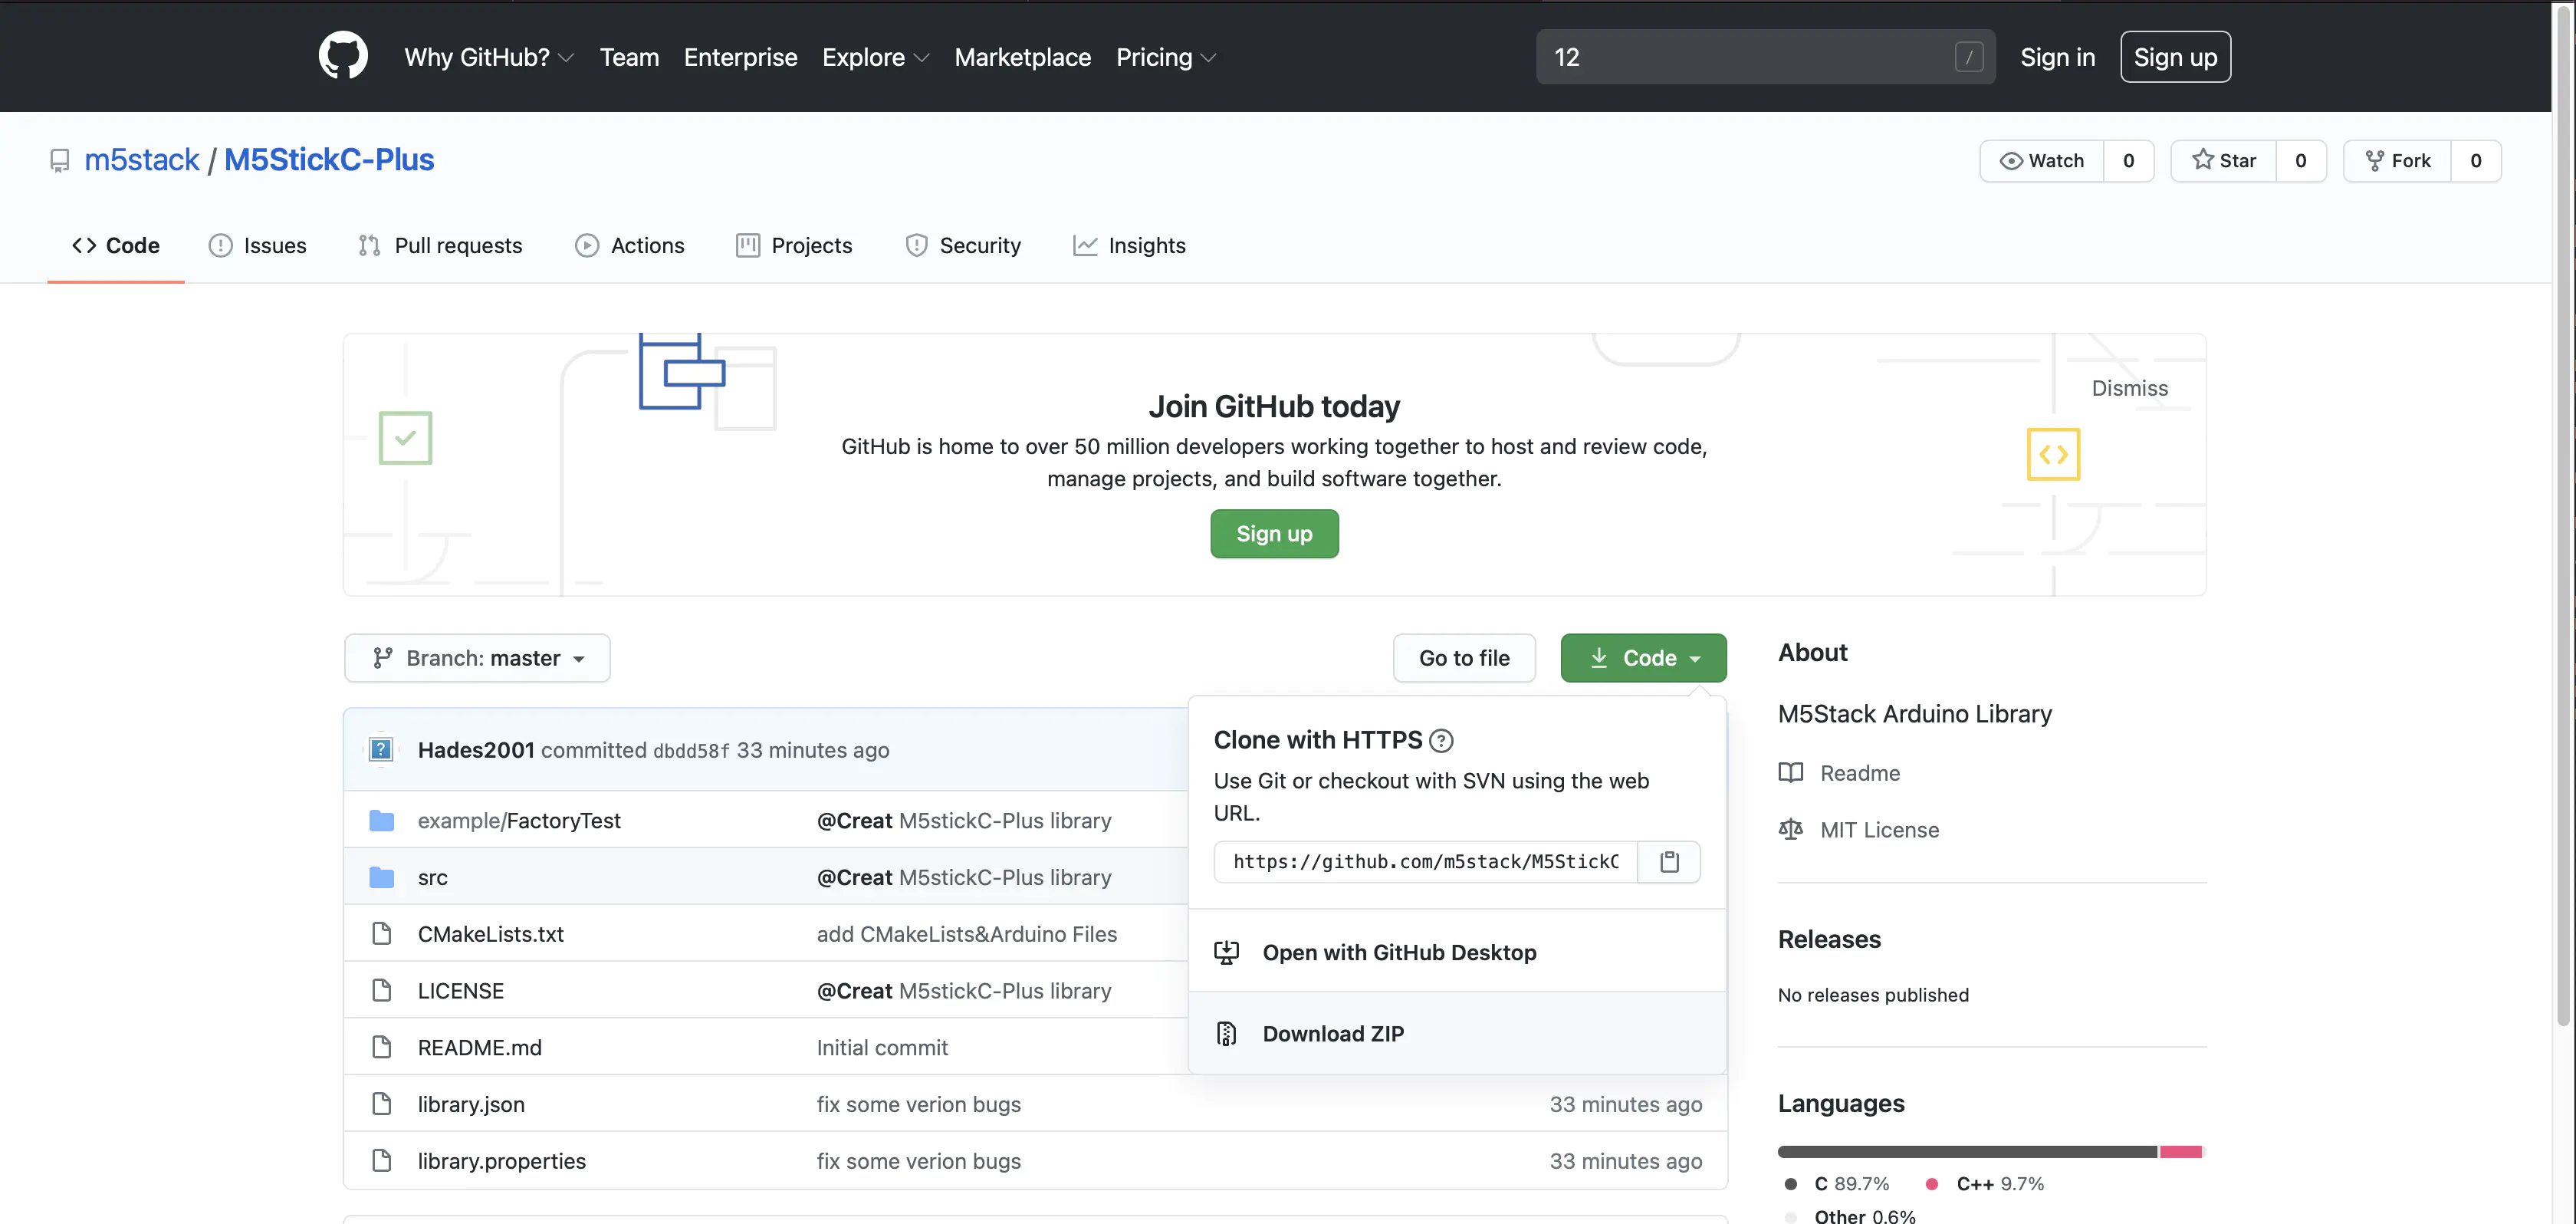Star the M5StickC-Plus repository
This screenshot has height=1224, width=2576.
pos(2224,161)
